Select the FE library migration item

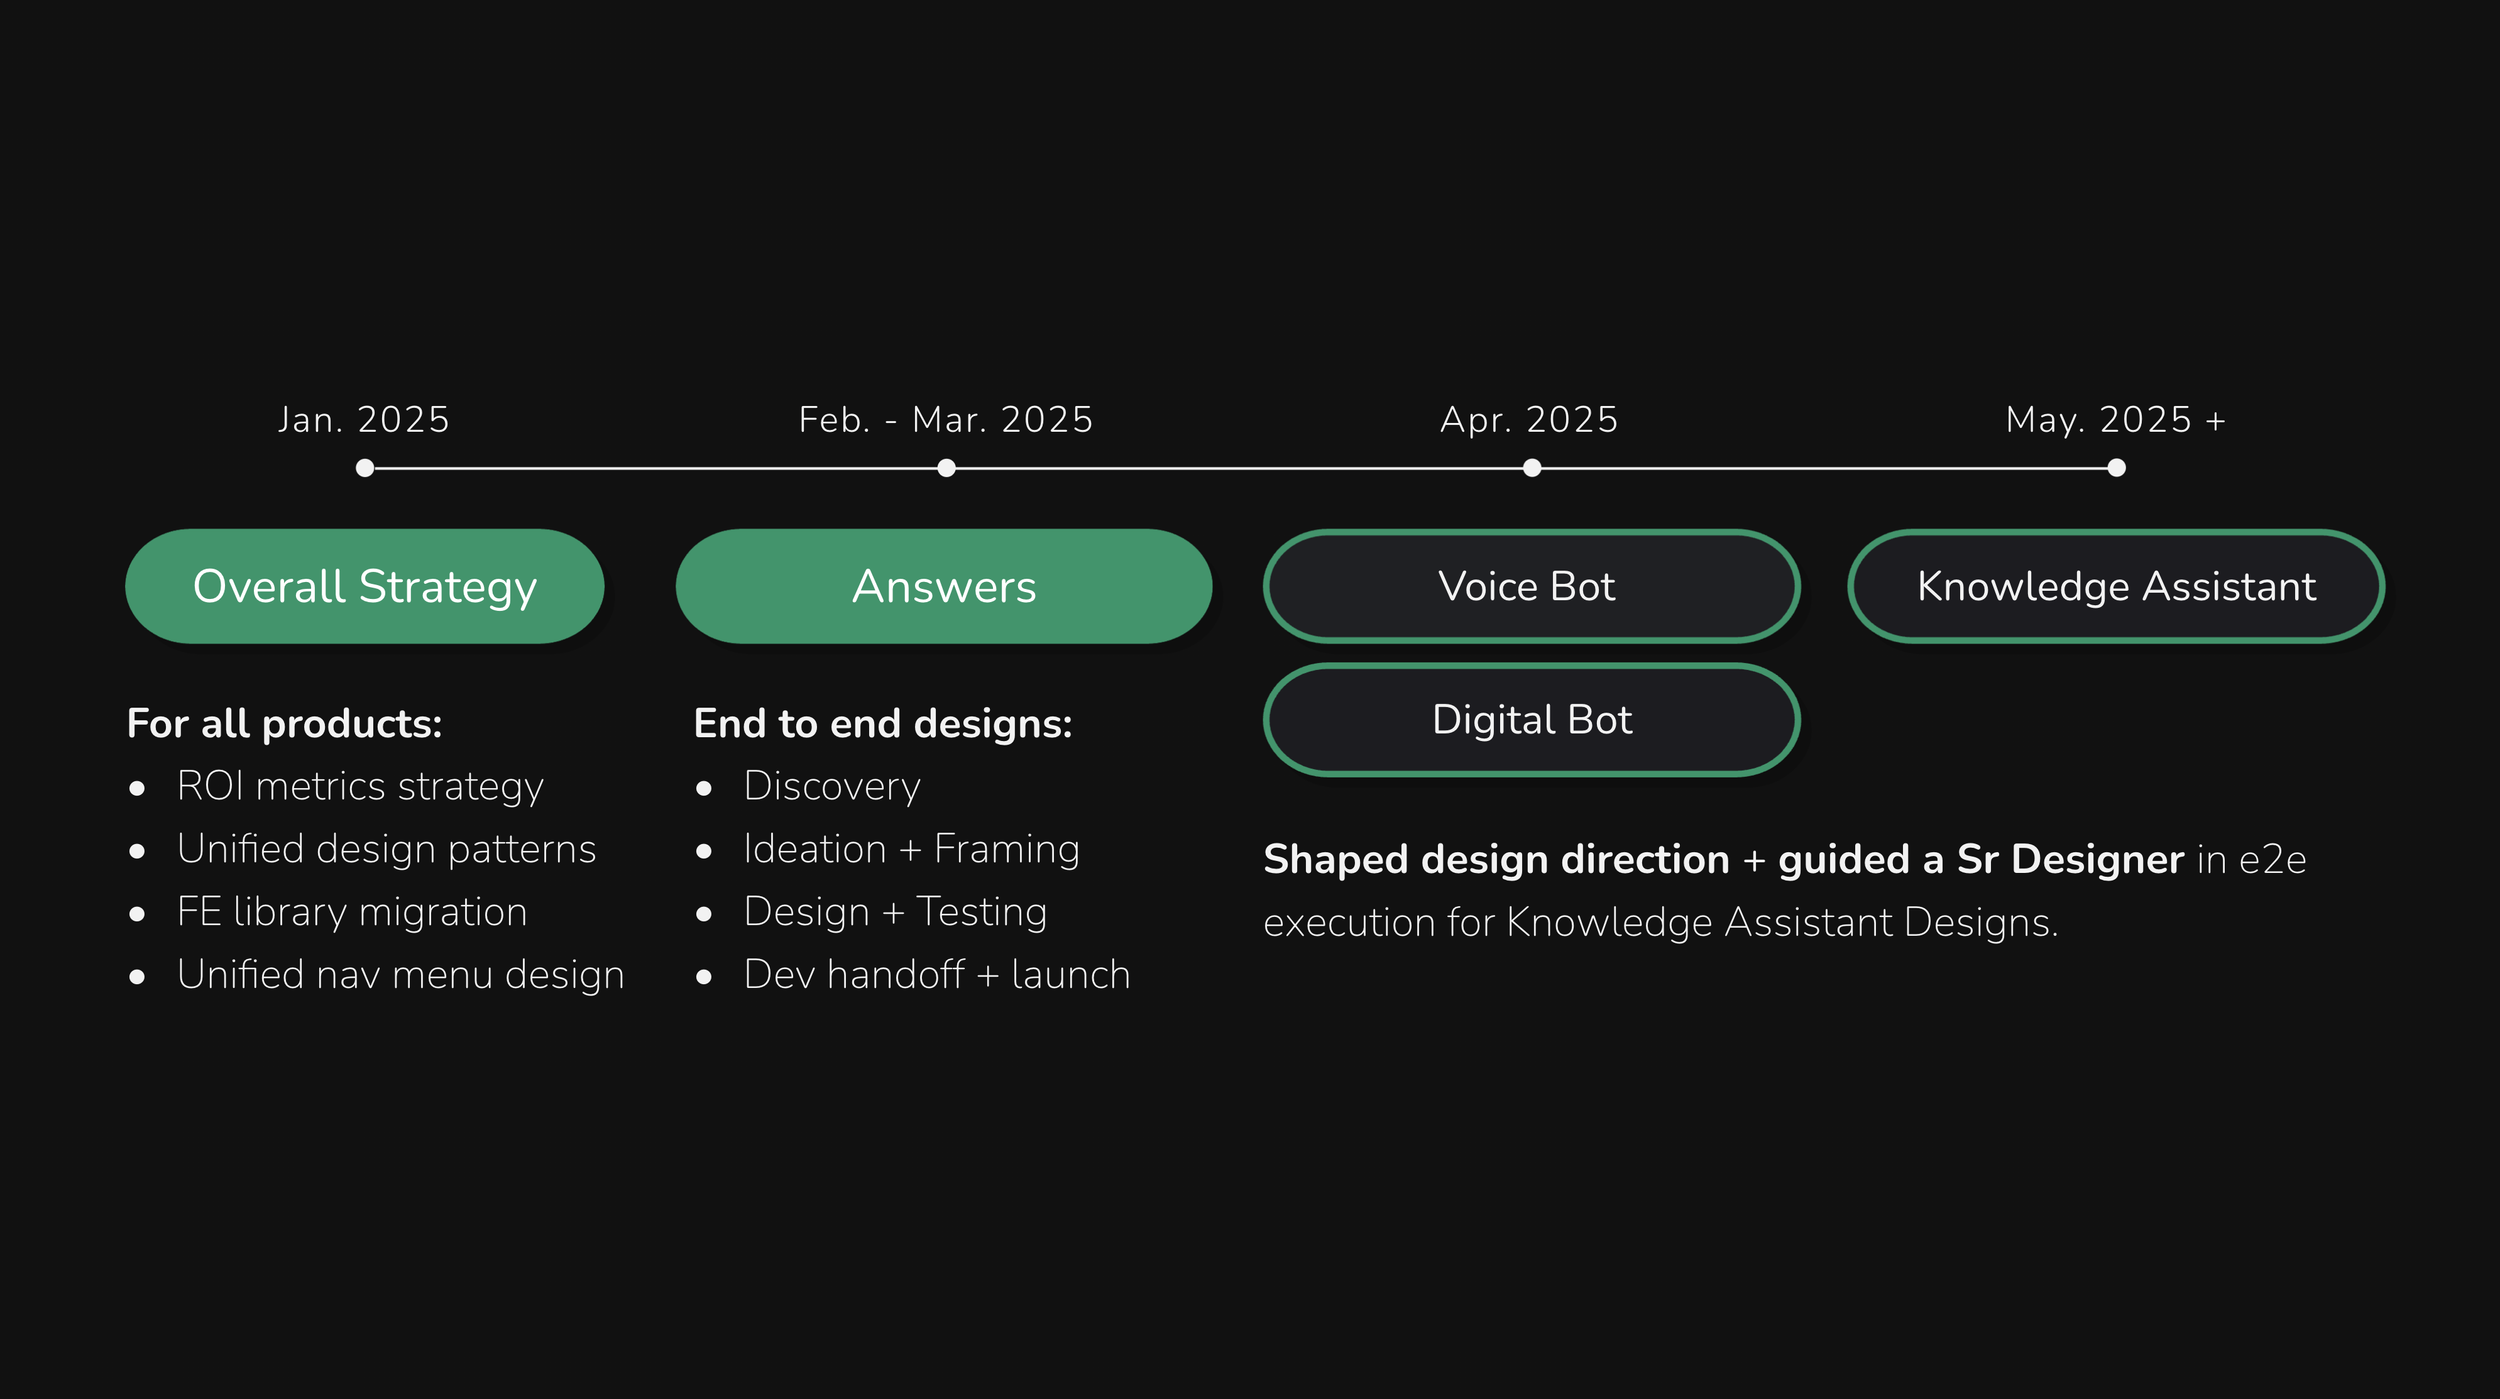click(x=352, y=913)
